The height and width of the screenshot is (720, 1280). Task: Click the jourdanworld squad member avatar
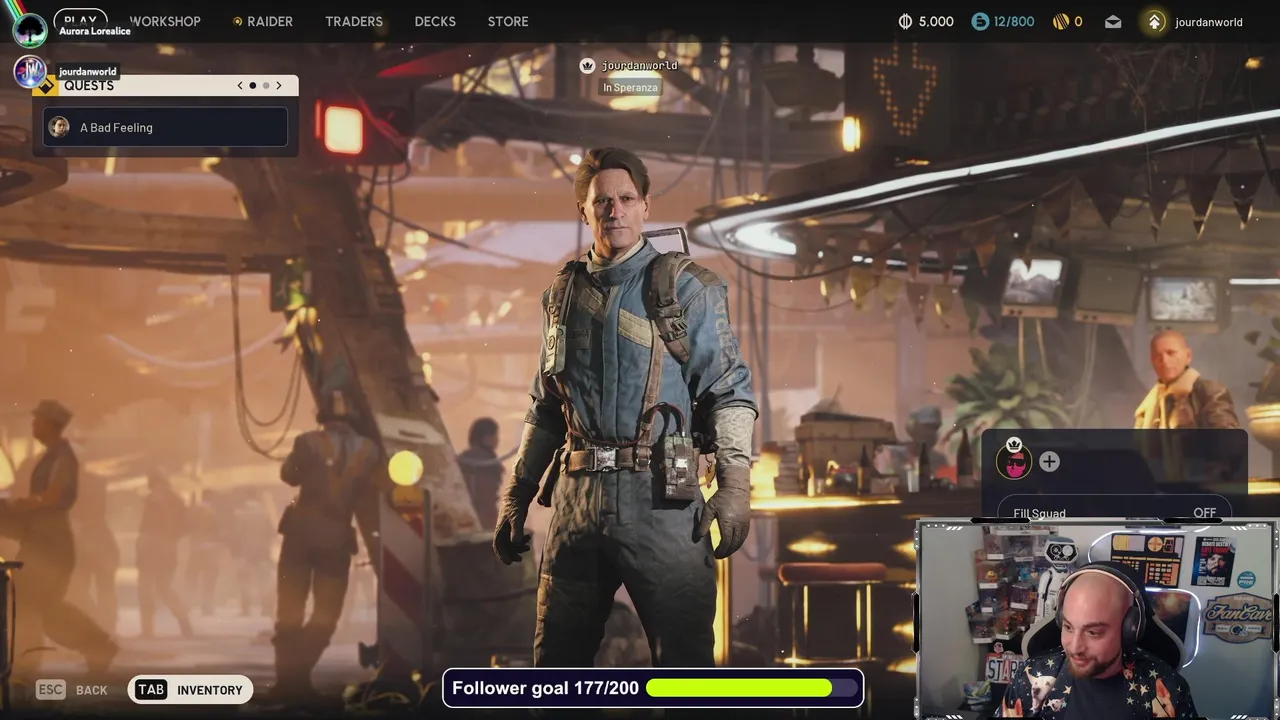(x=29, y=72)
